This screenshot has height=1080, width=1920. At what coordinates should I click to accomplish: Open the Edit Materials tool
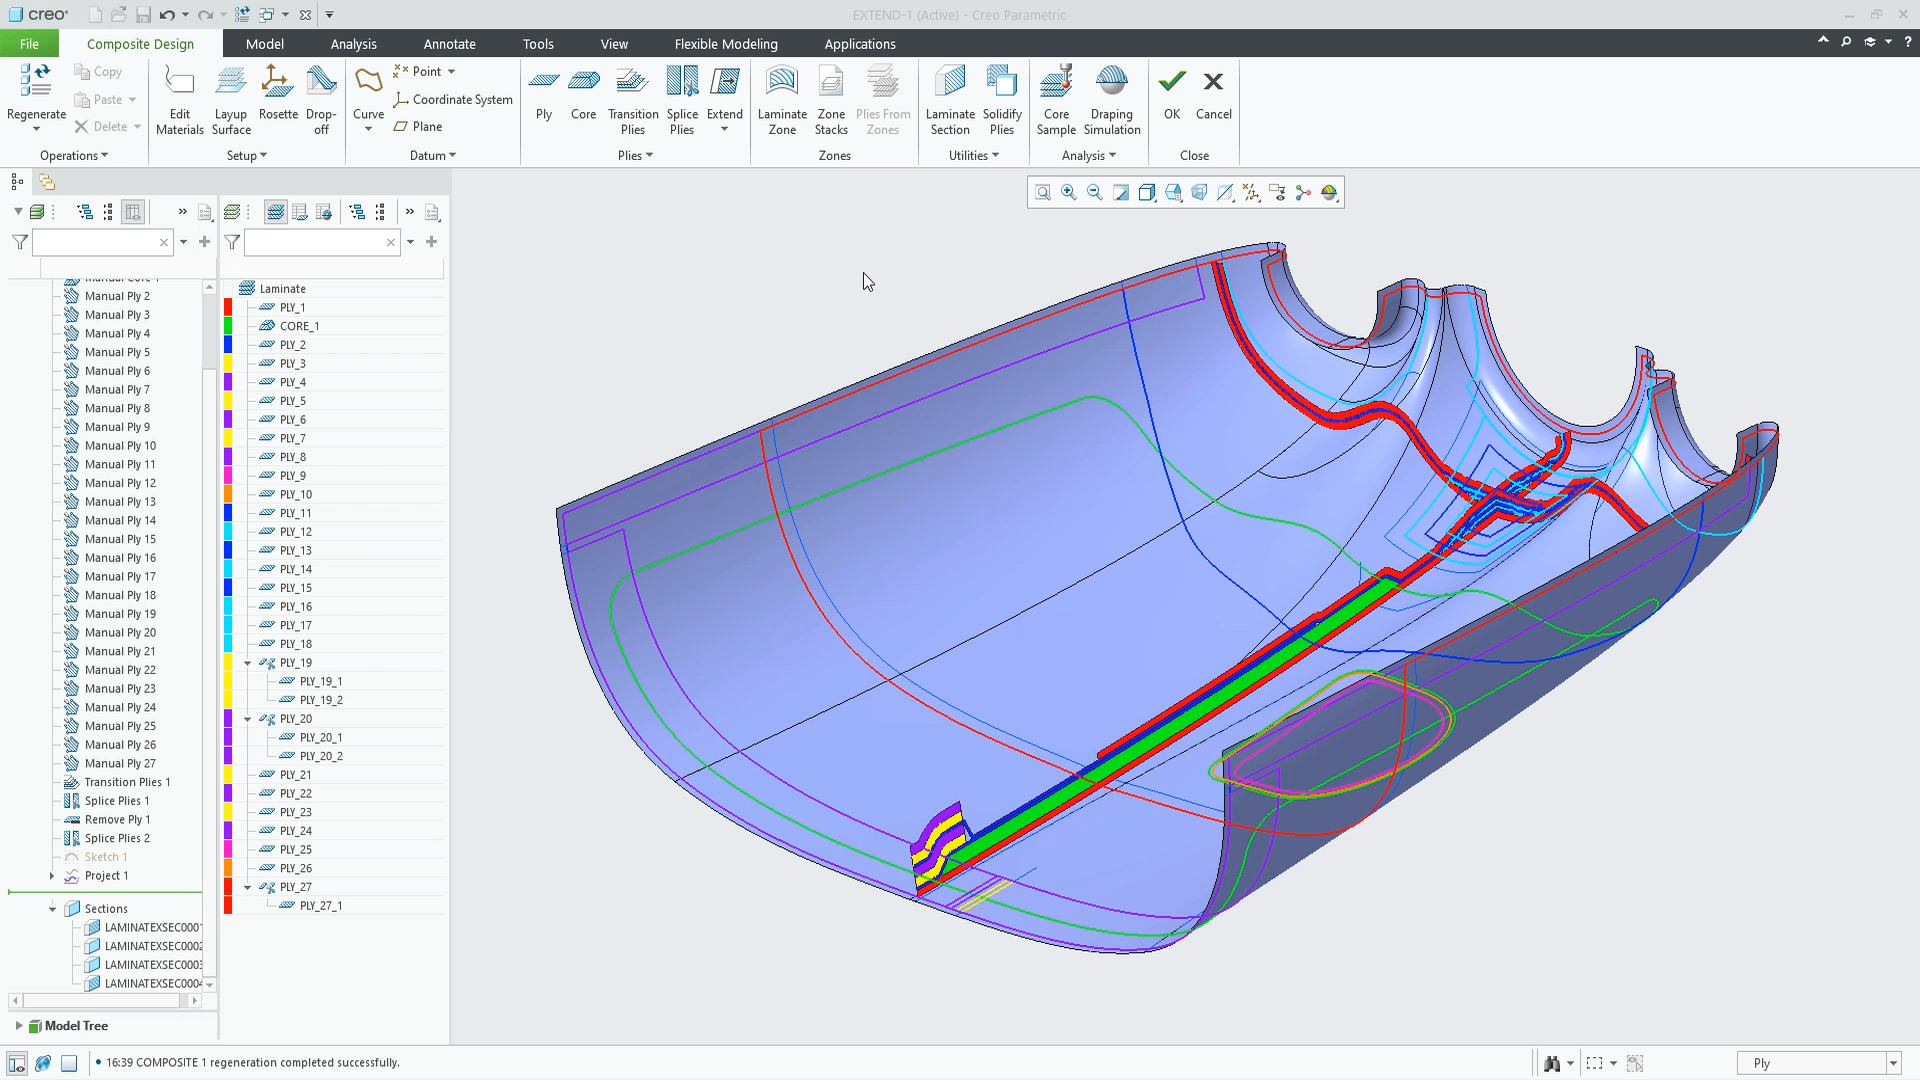tap(180, 100)
